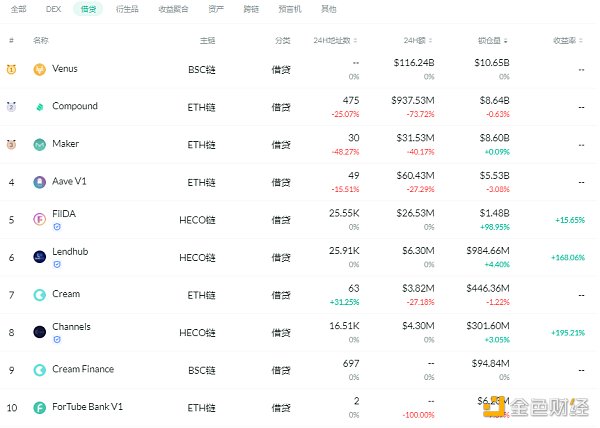This screenshot has height=428, width=600.
Task: Click the Maker project logo
Action: [39, 145]
